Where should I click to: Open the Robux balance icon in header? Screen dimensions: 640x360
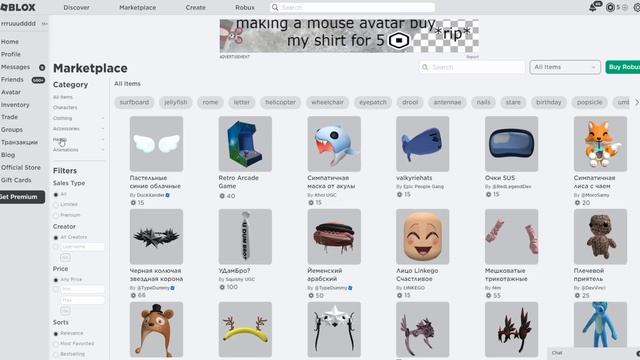[610, 7]
